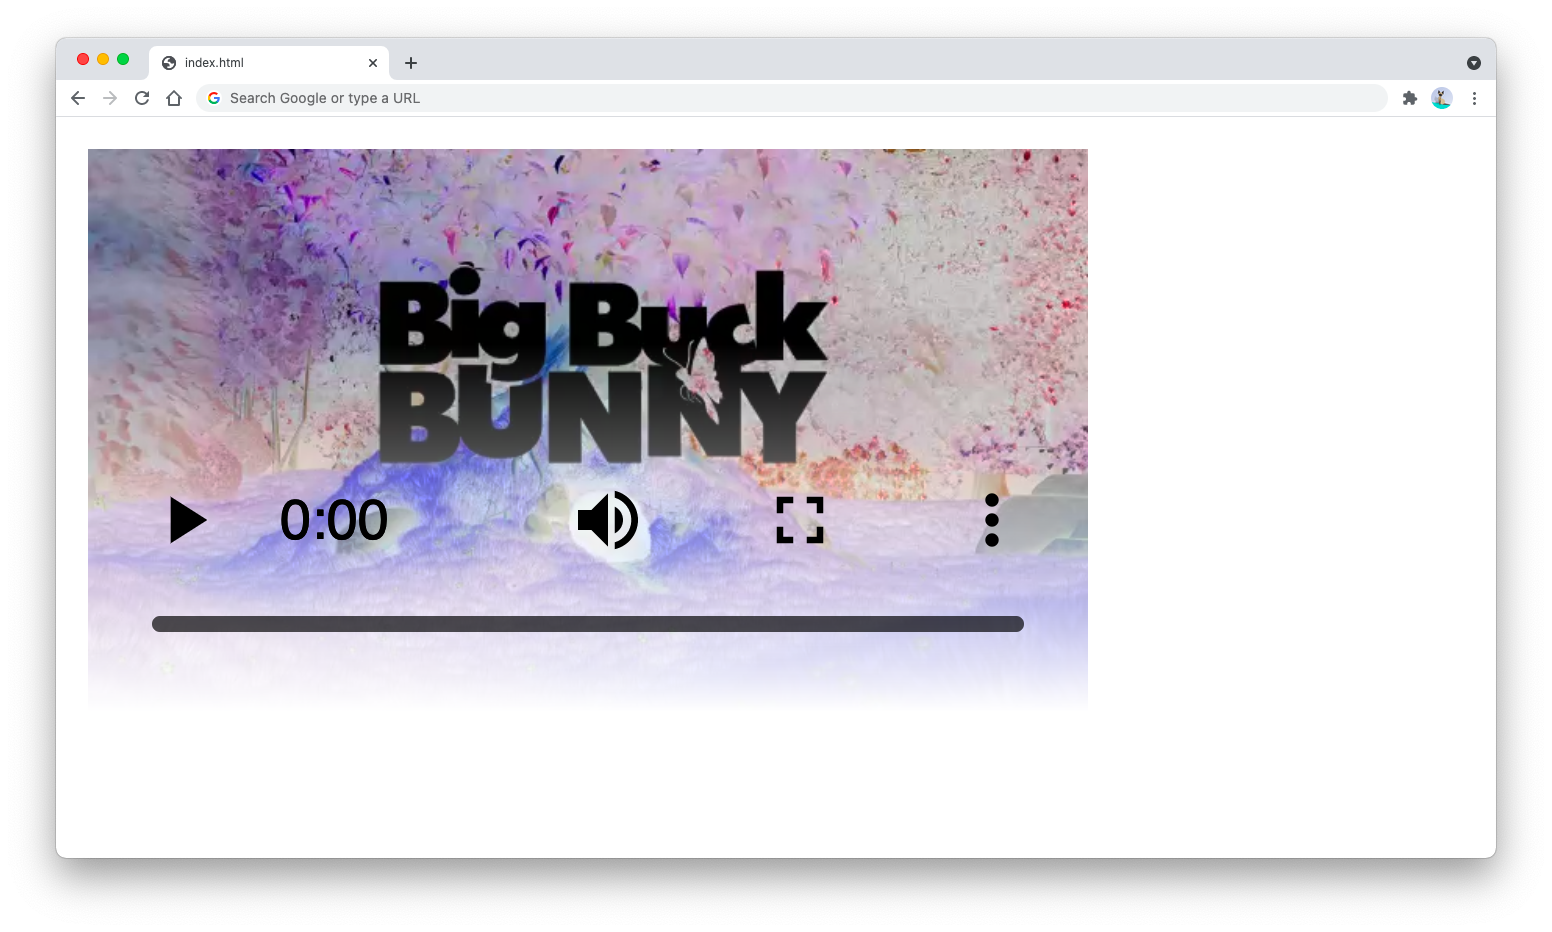Go back to previous page
This screenshot has width=1552, height=932.
[x=78, y=98]
